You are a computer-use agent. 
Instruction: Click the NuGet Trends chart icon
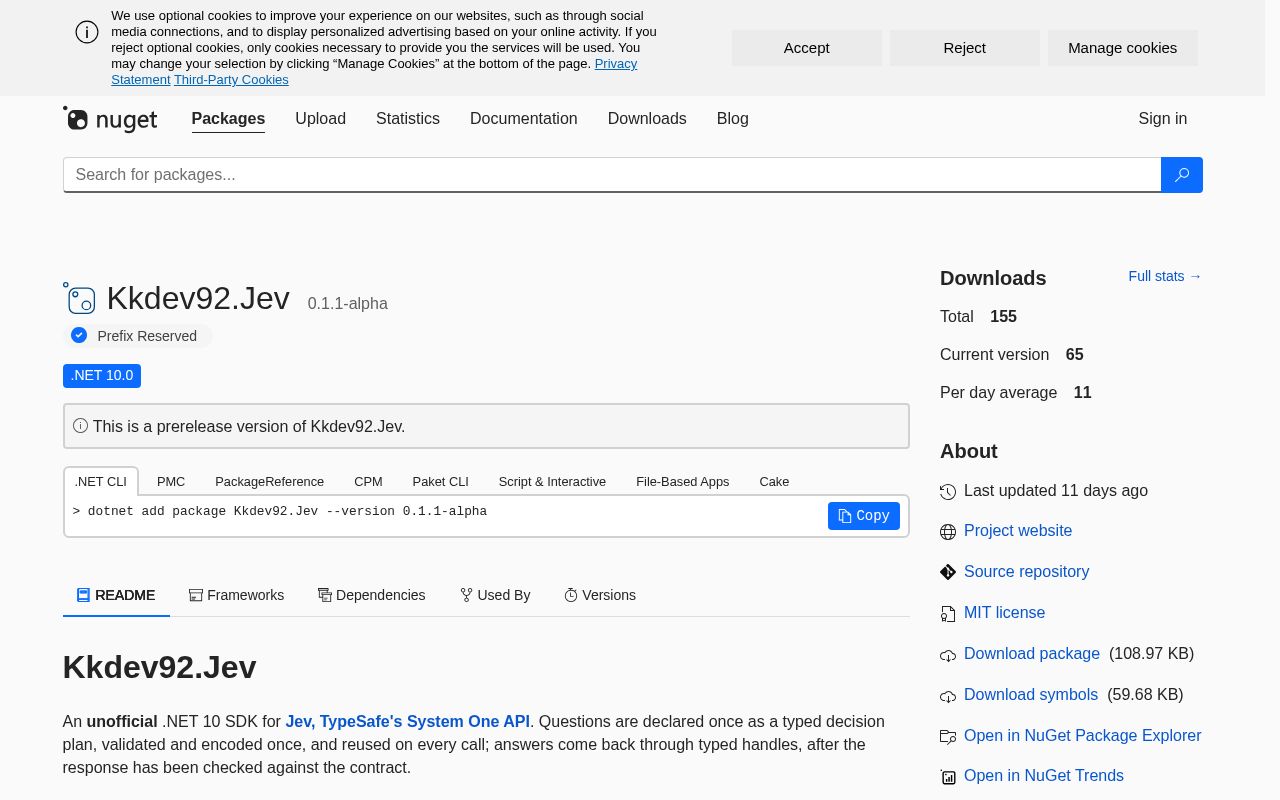[948, 777]
